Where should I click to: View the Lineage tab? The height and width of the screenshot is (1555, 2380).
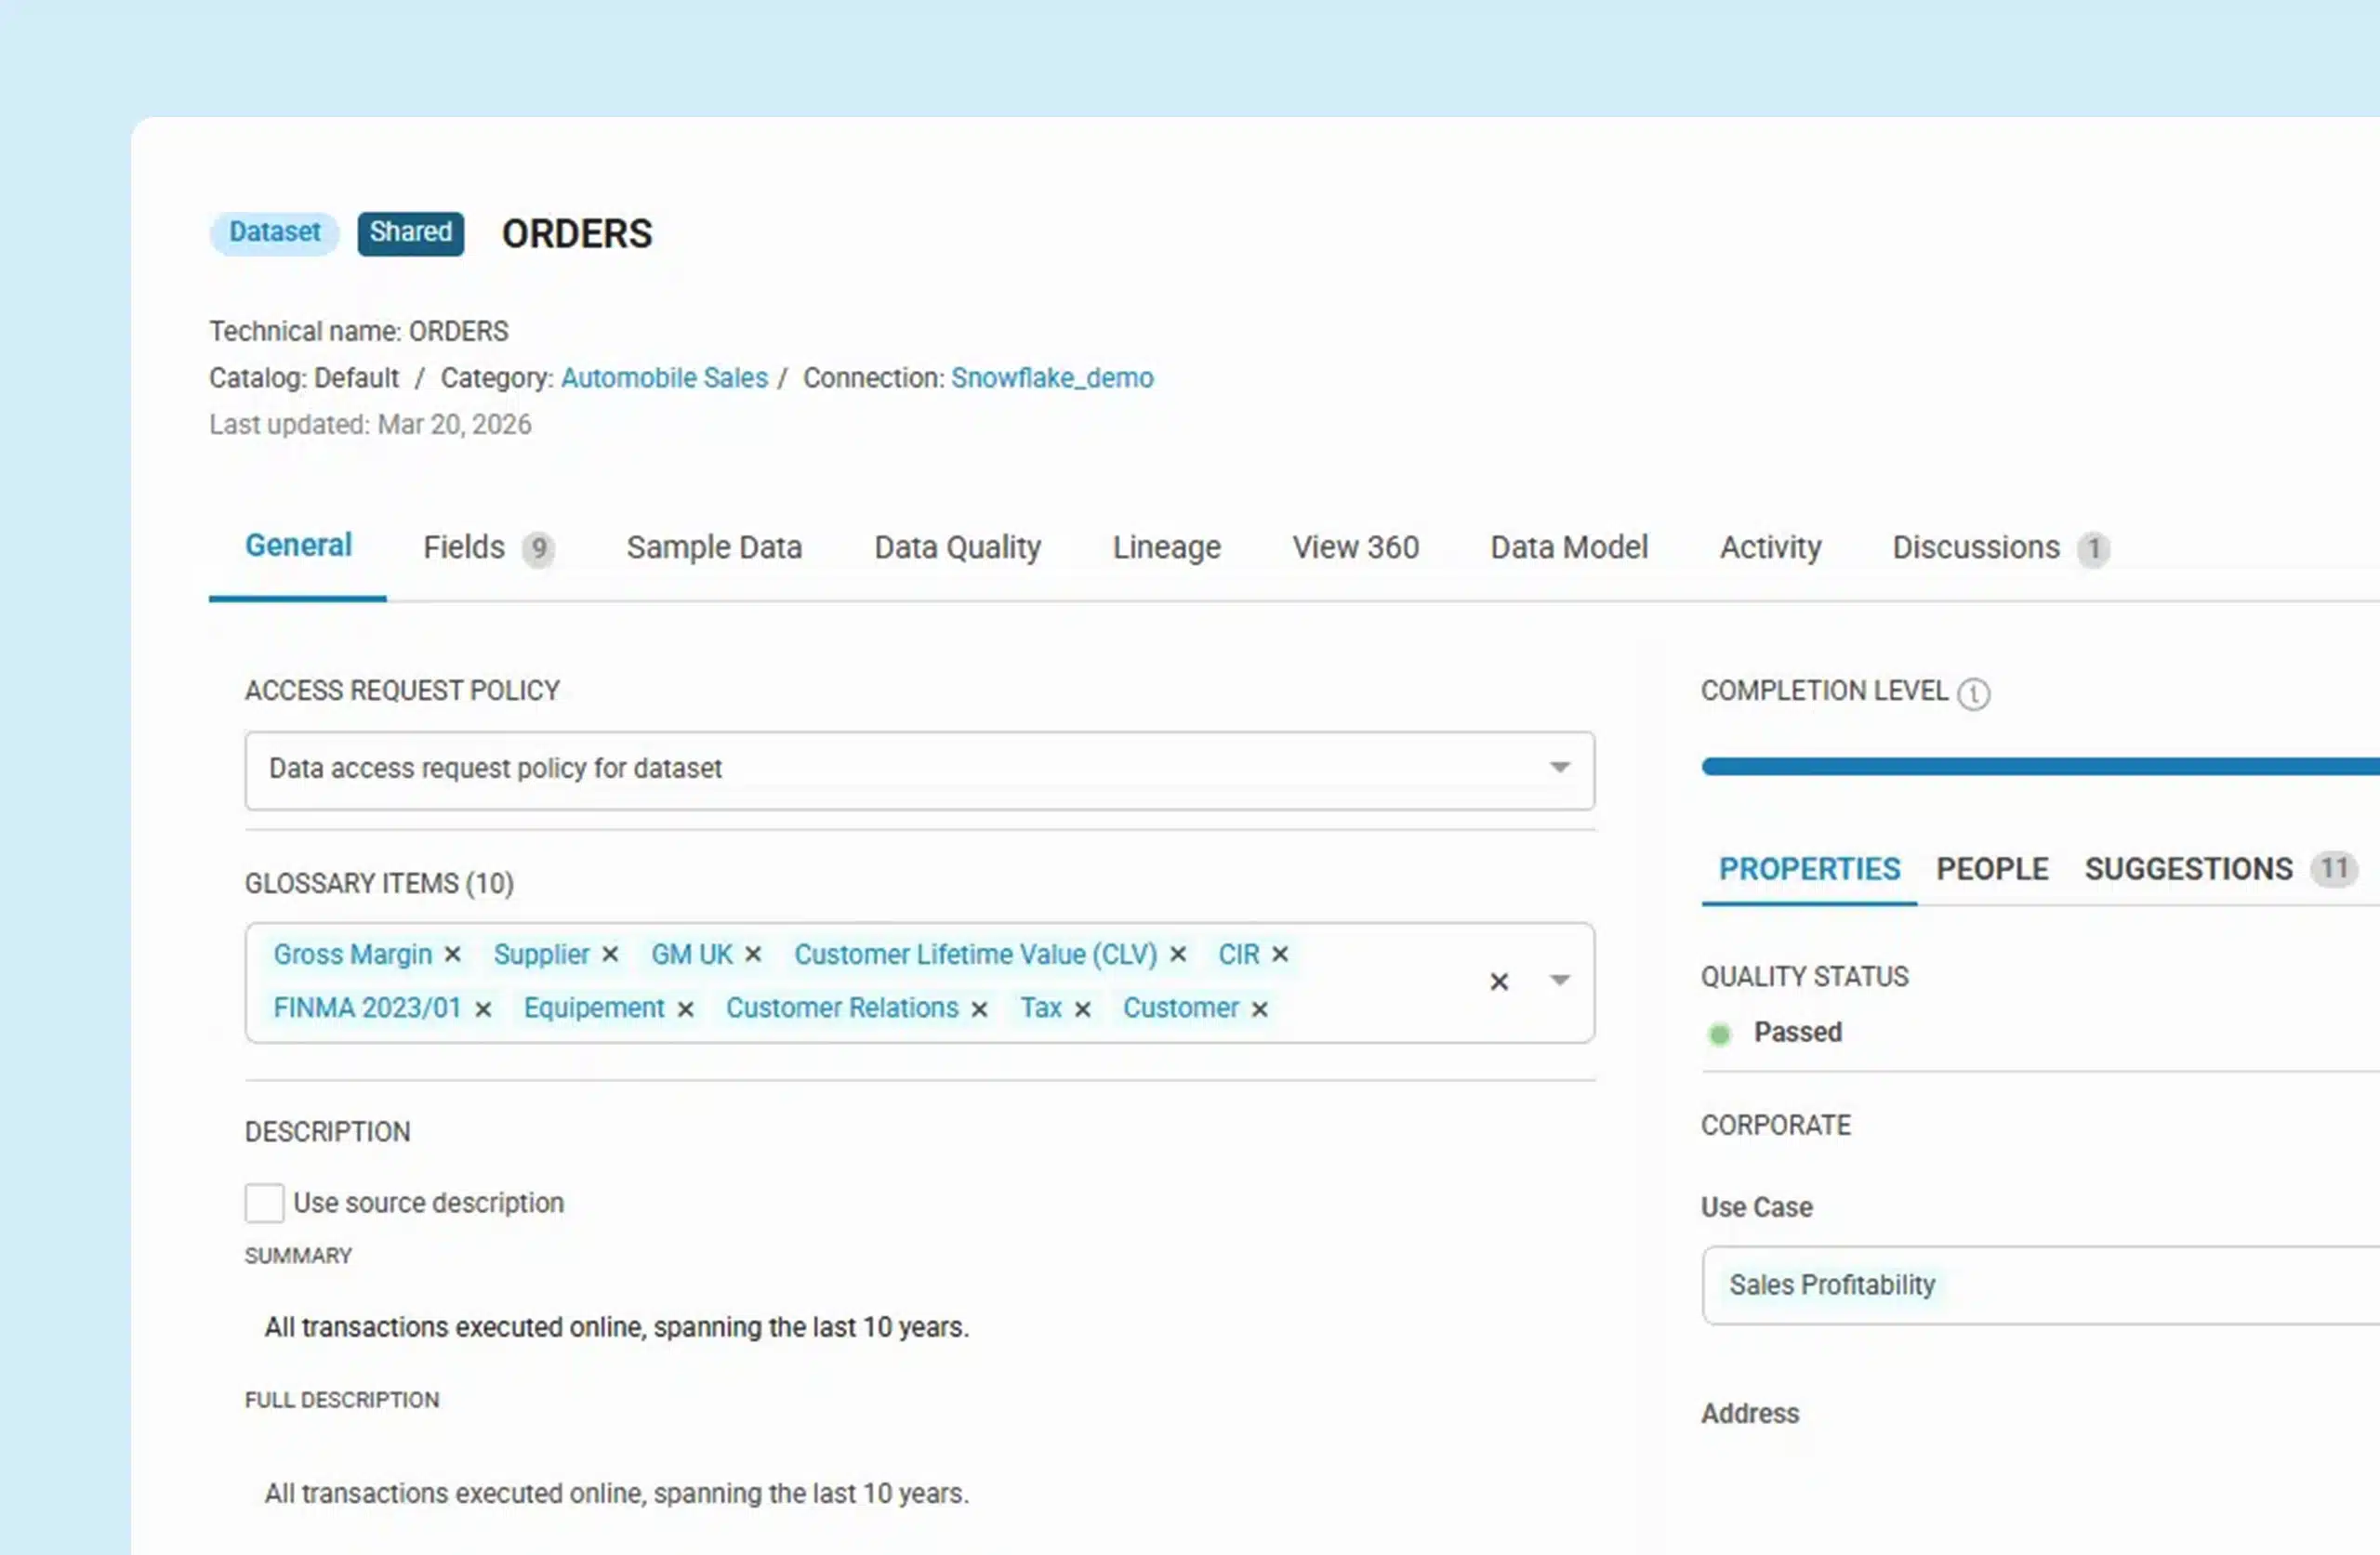pyautogui.click(x=1167, y=548)
